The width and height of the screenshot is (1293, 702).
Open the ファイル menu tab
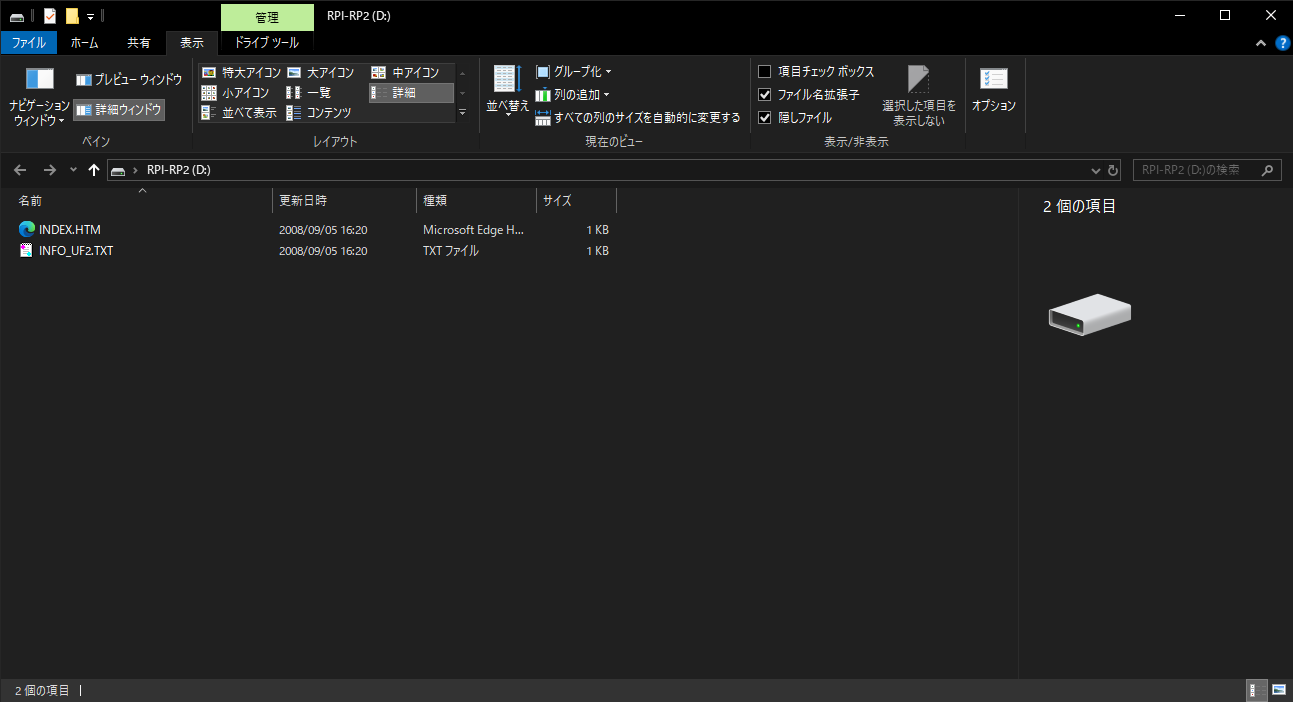pyautogui.click(x=29, y=43)
